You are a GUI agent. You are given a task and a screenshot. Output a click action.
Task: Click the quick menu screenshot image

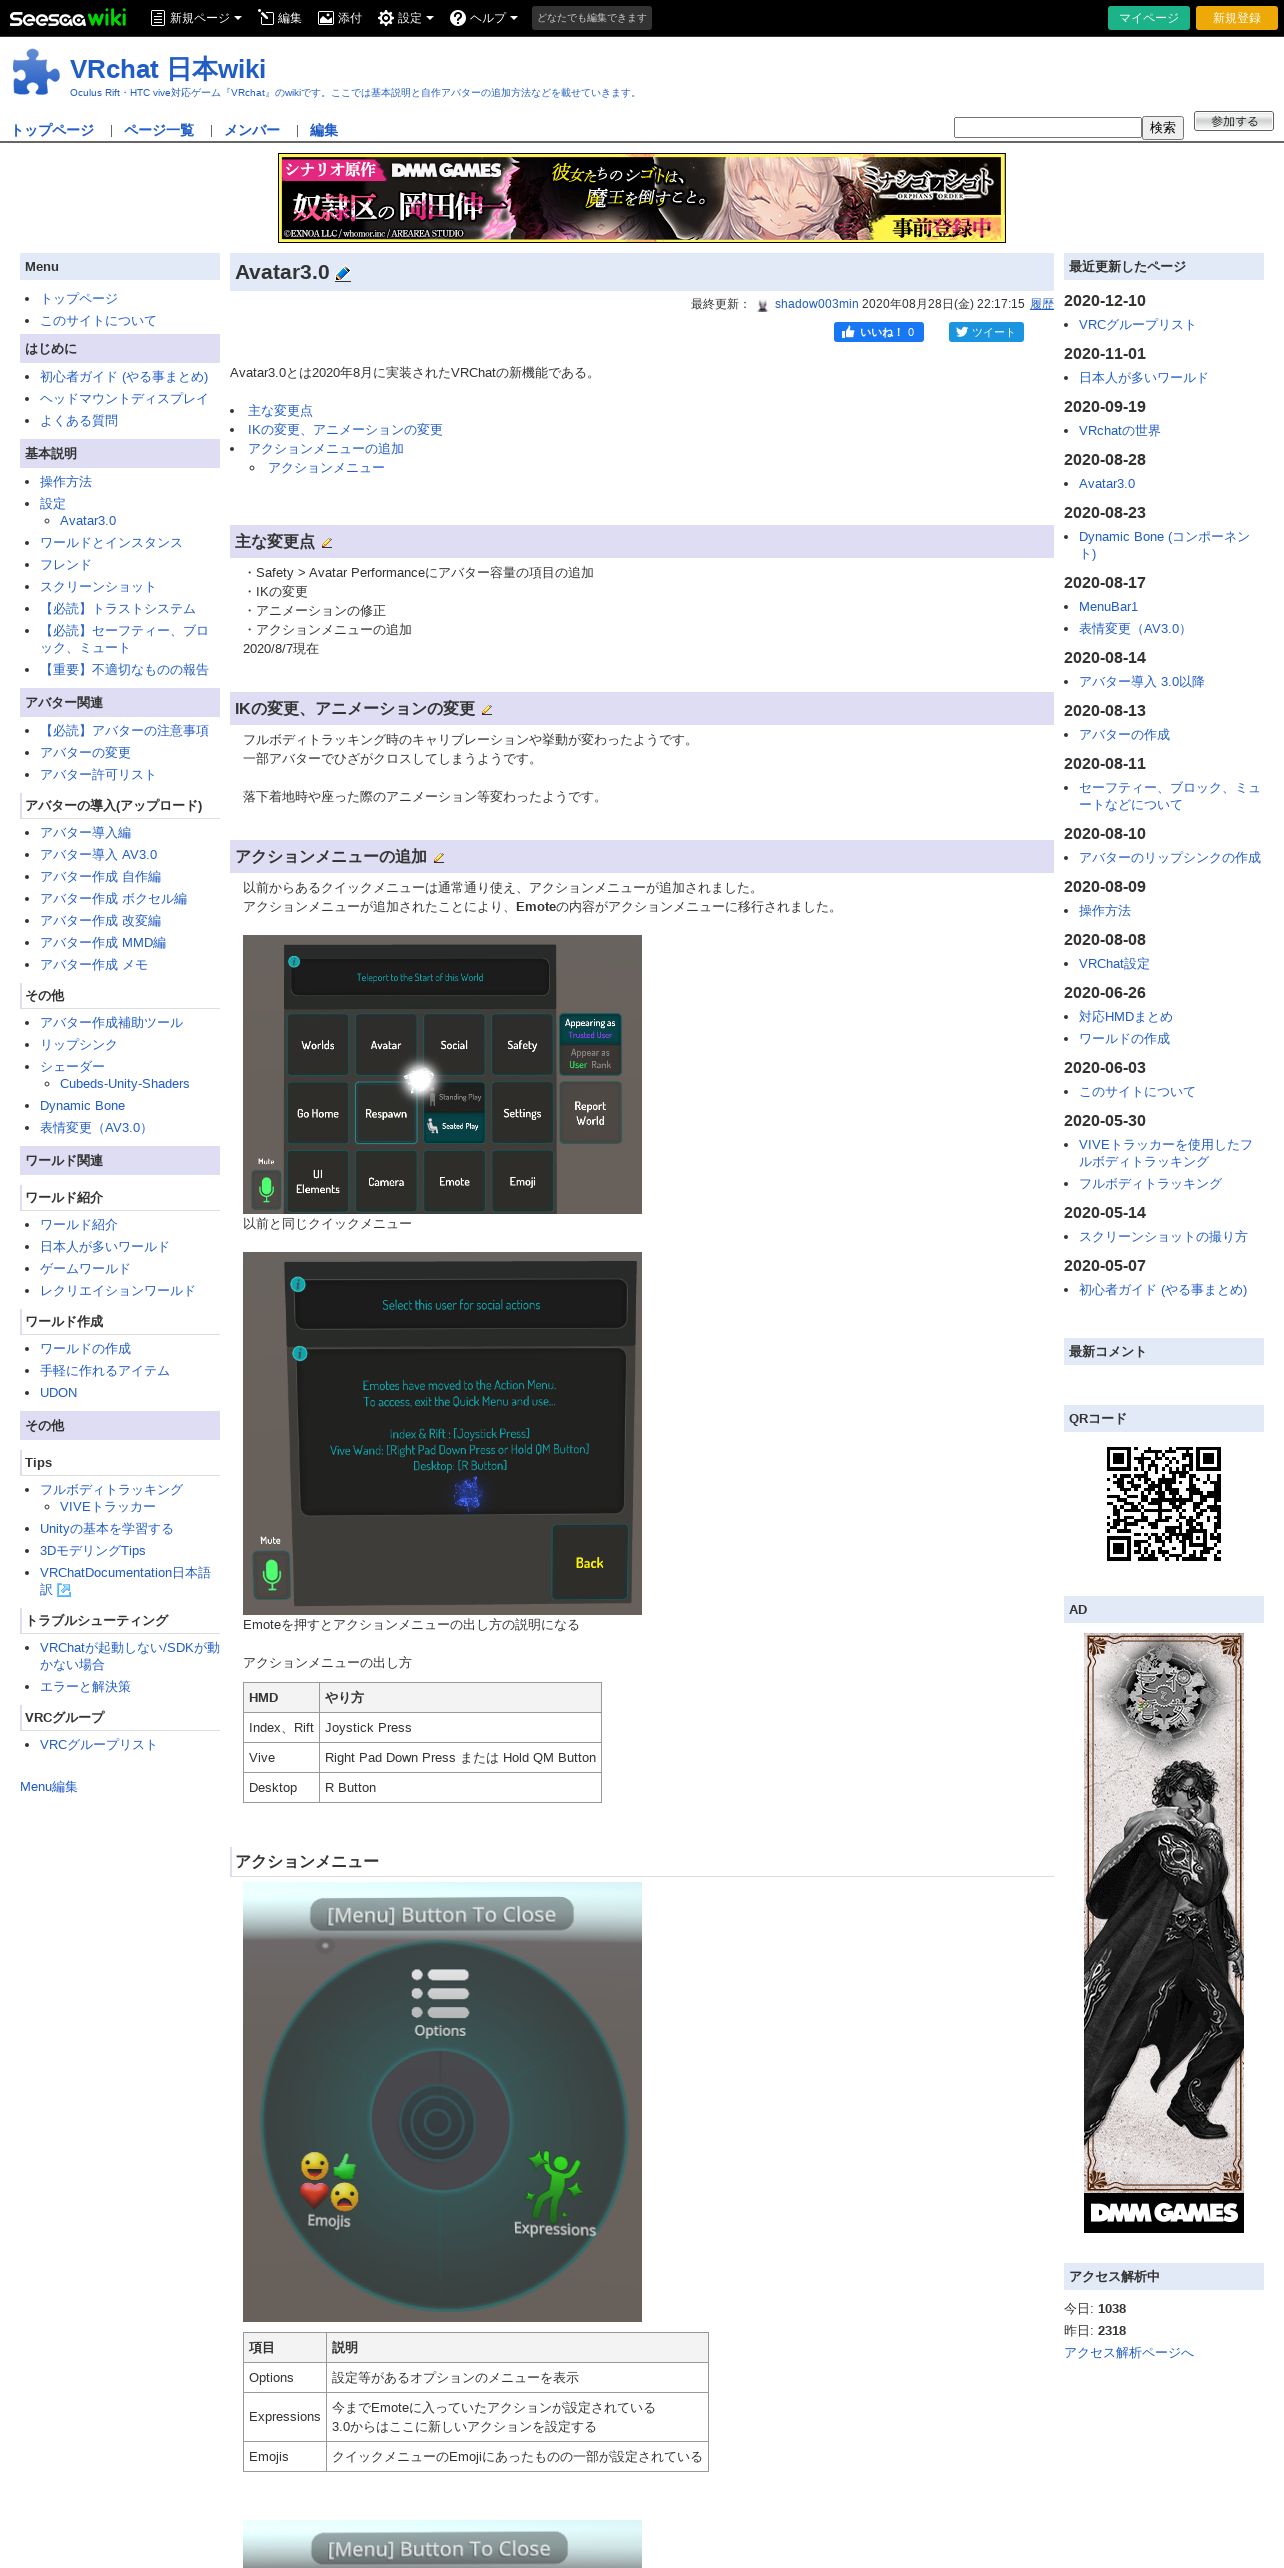pos(442,1074)
